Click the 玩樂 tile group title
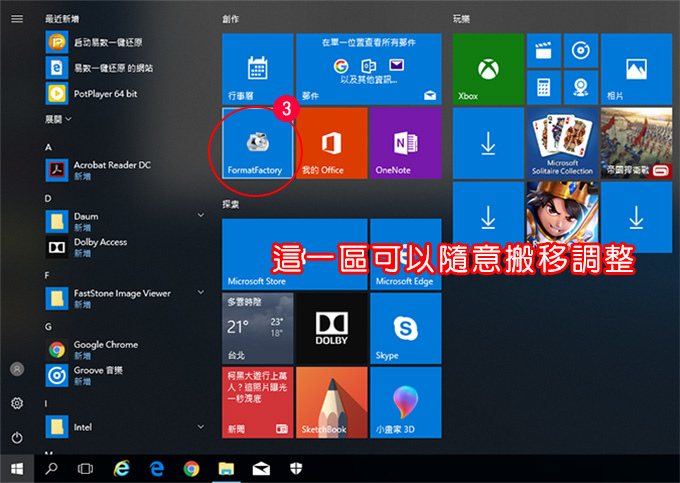This screenshot has height=483, width=680. pos(461,19)
